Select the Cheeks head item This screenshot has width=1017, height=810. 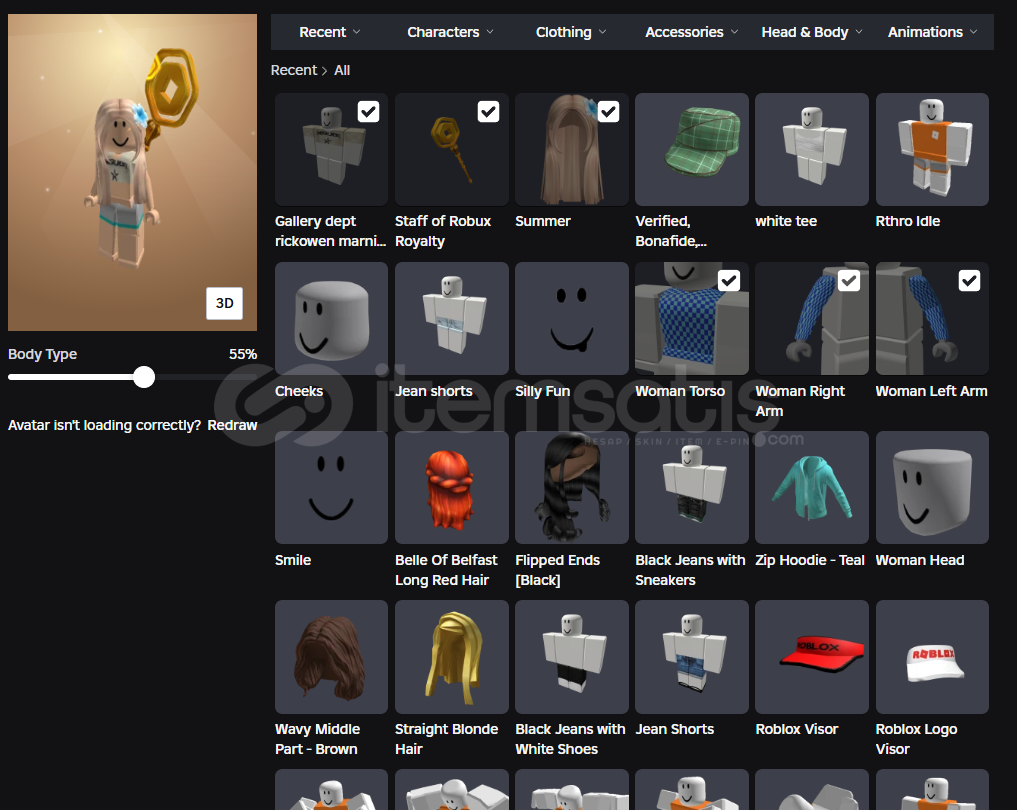click(x=331, y=318)
